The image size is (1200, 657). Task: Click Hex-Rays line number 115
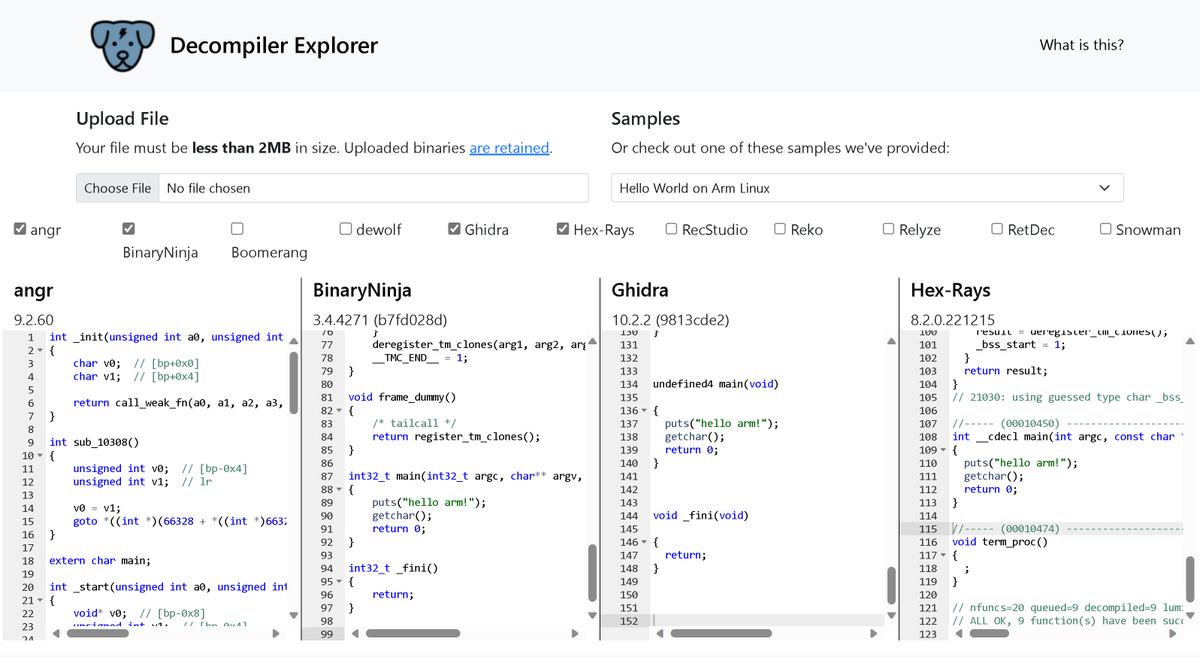927,529
